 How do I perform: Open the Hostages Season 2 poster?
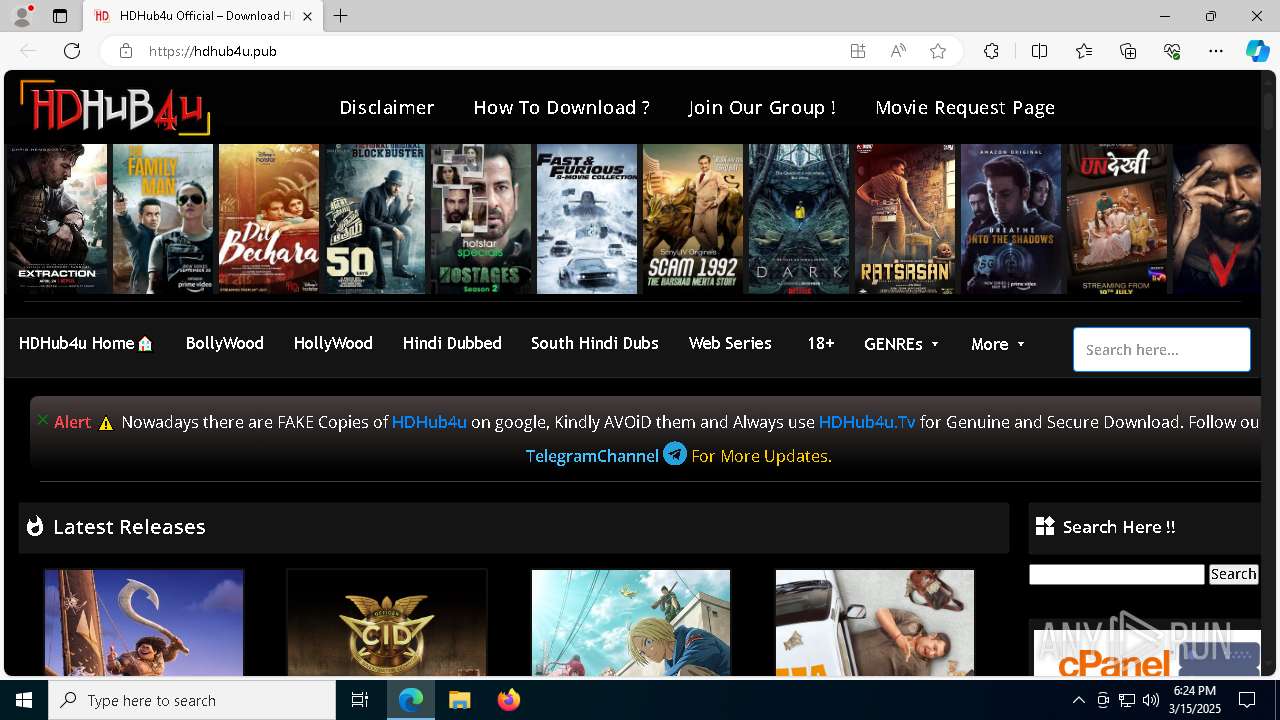coord(481,219)
